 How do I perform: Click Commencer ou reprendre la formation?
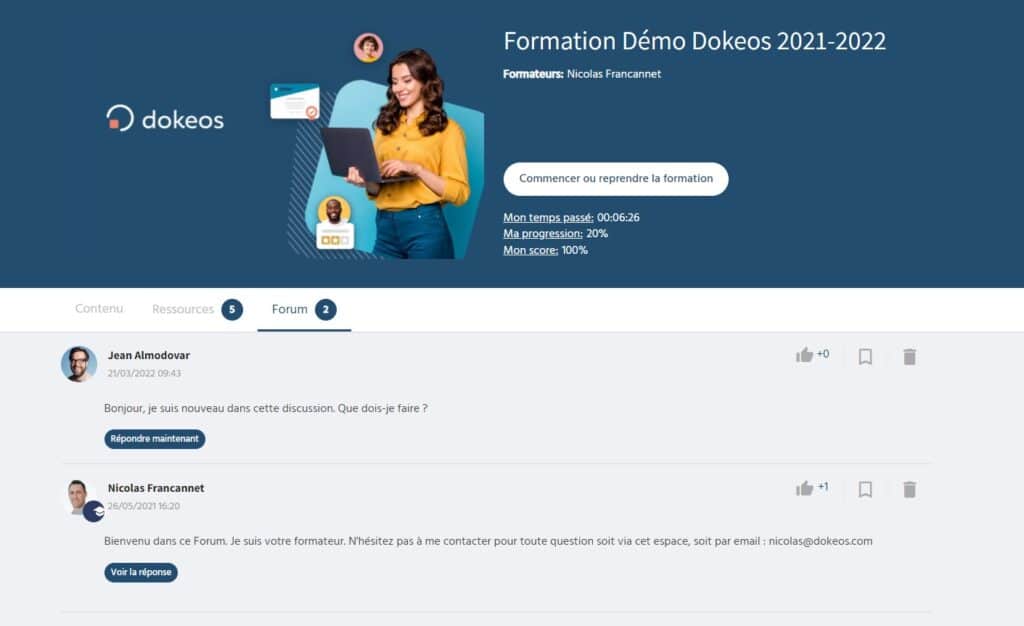616,179
